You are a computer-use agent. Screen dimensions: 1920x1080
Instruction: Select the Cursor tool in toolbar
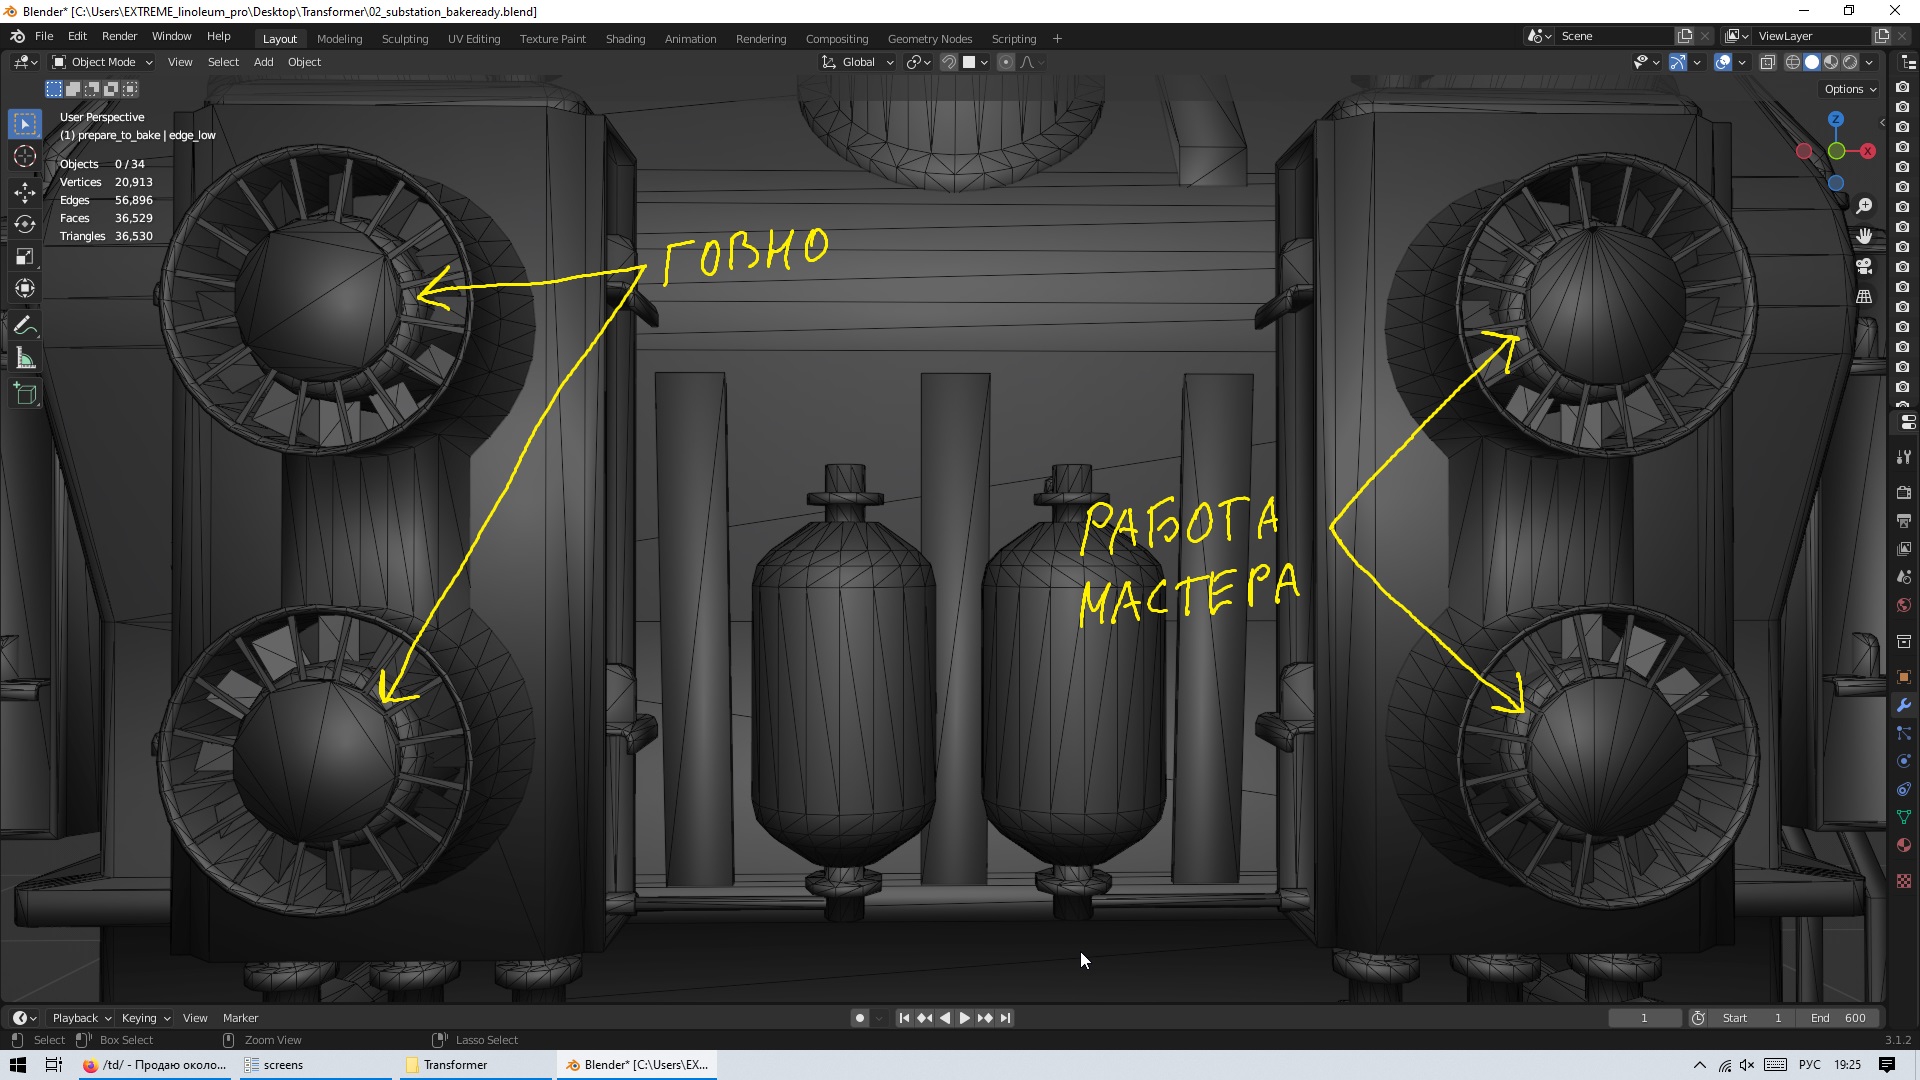(x=25, y=157)
